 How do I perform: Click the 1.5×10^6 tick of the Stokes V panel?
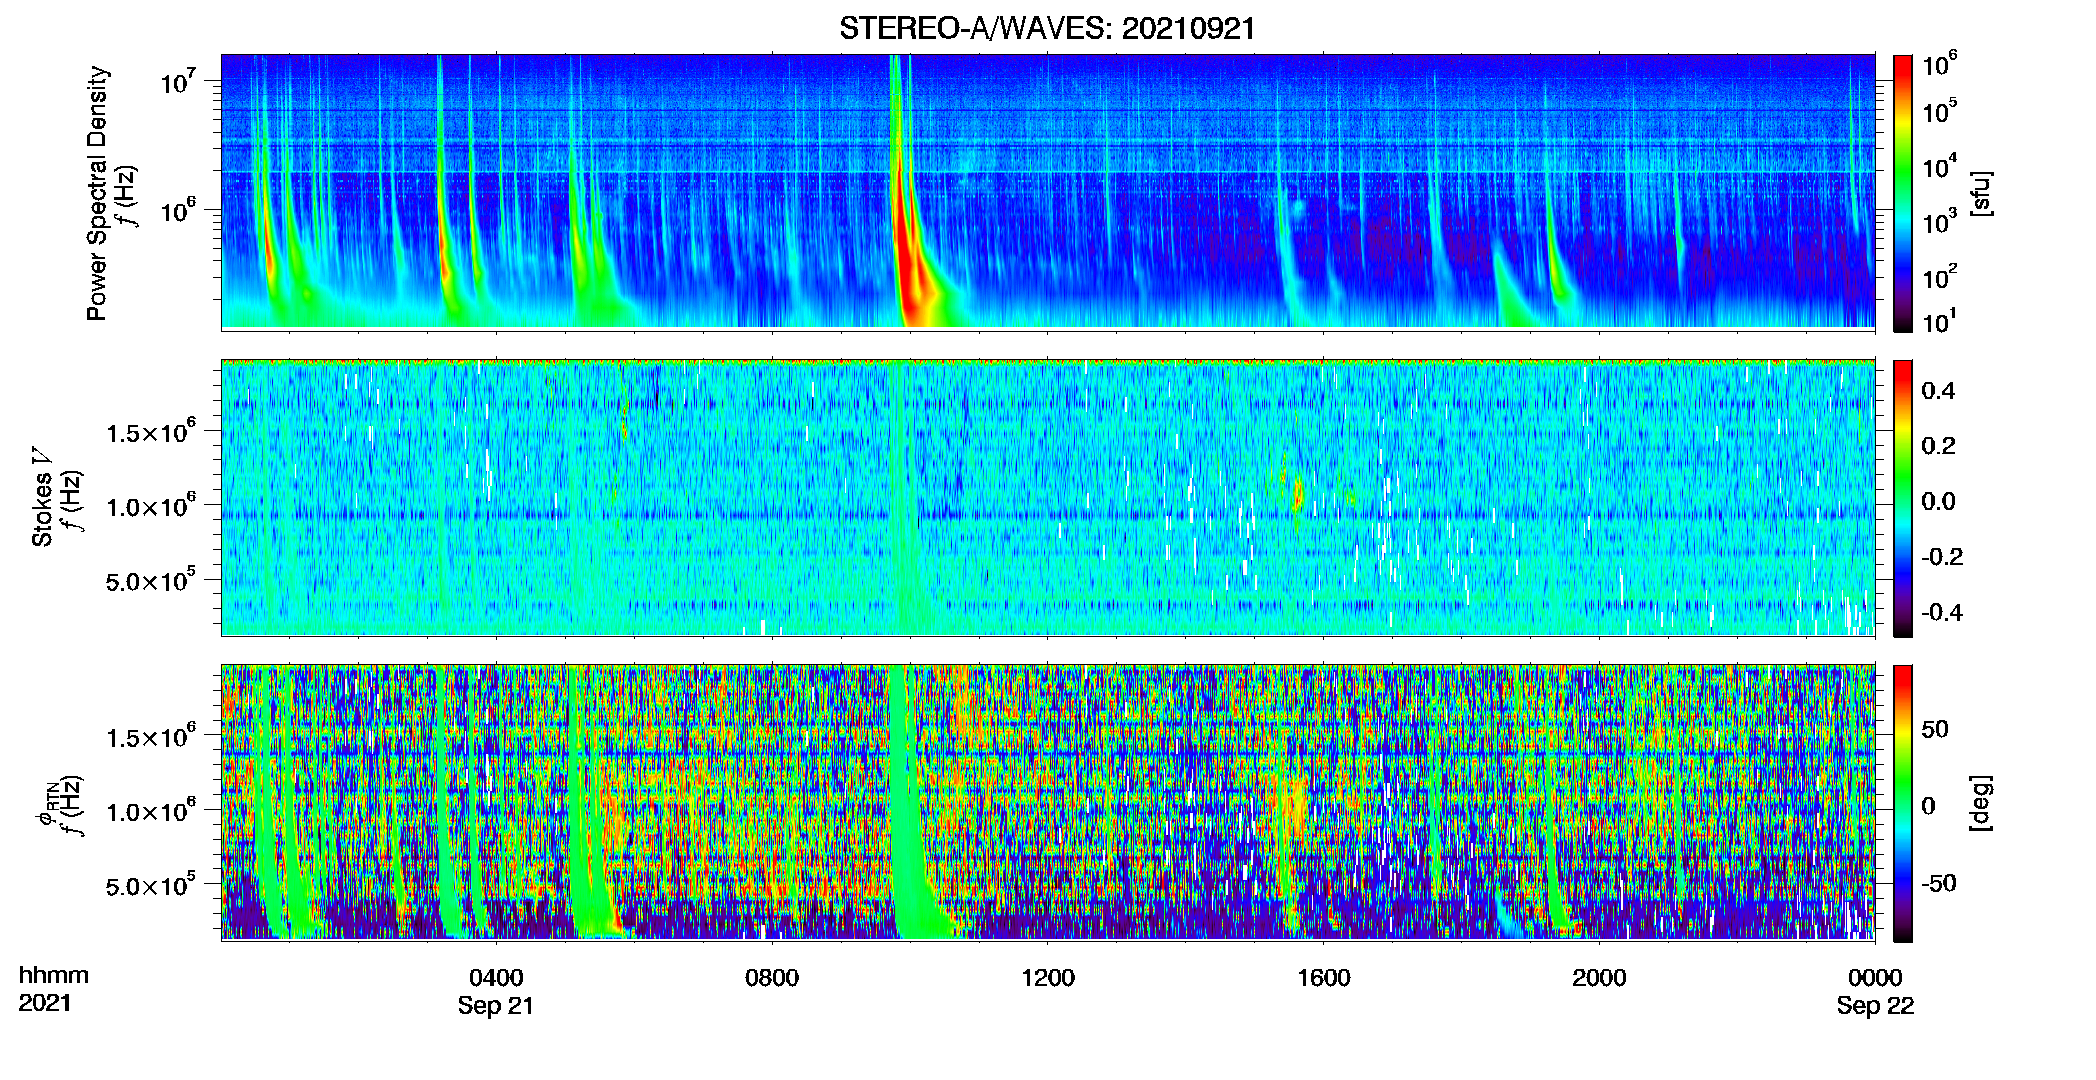(151, 432)
